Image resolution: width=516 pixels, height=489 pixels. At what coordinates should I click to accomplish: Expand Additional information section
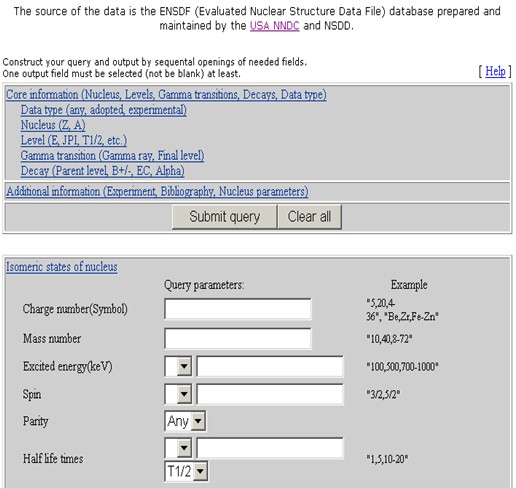click(157, 191)
